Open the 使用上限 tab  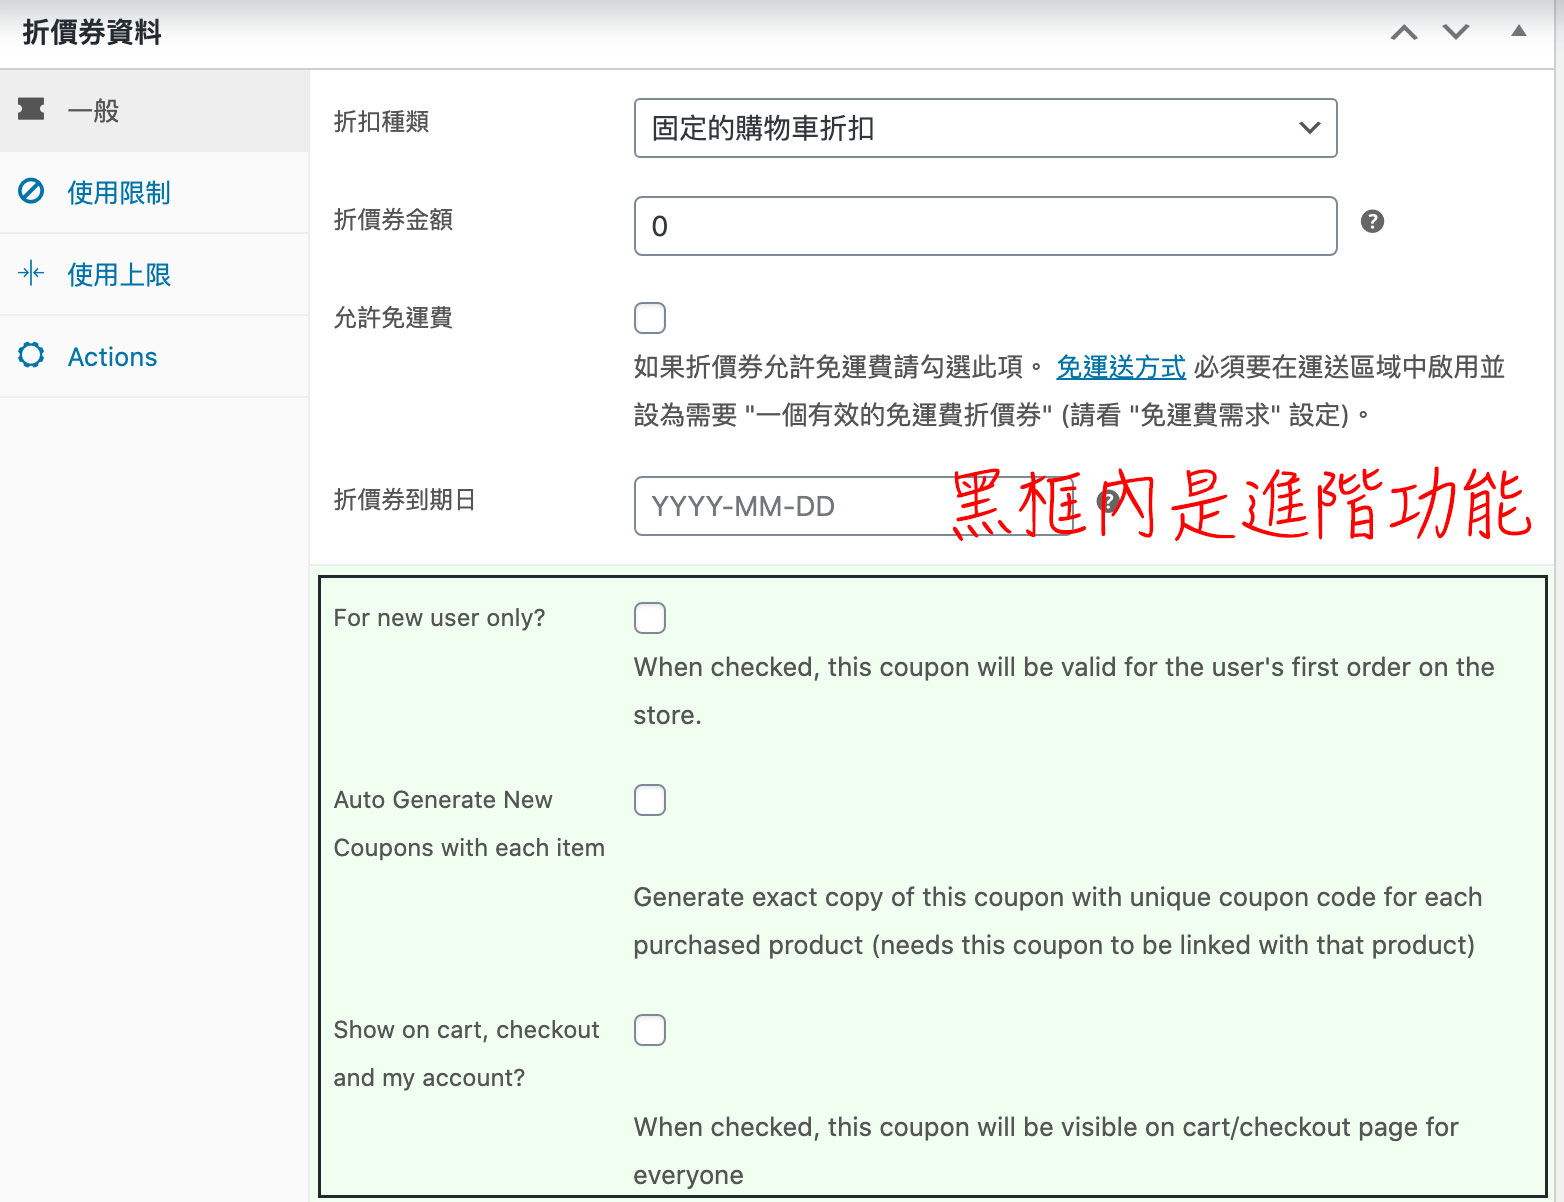(x=154, y=274)
